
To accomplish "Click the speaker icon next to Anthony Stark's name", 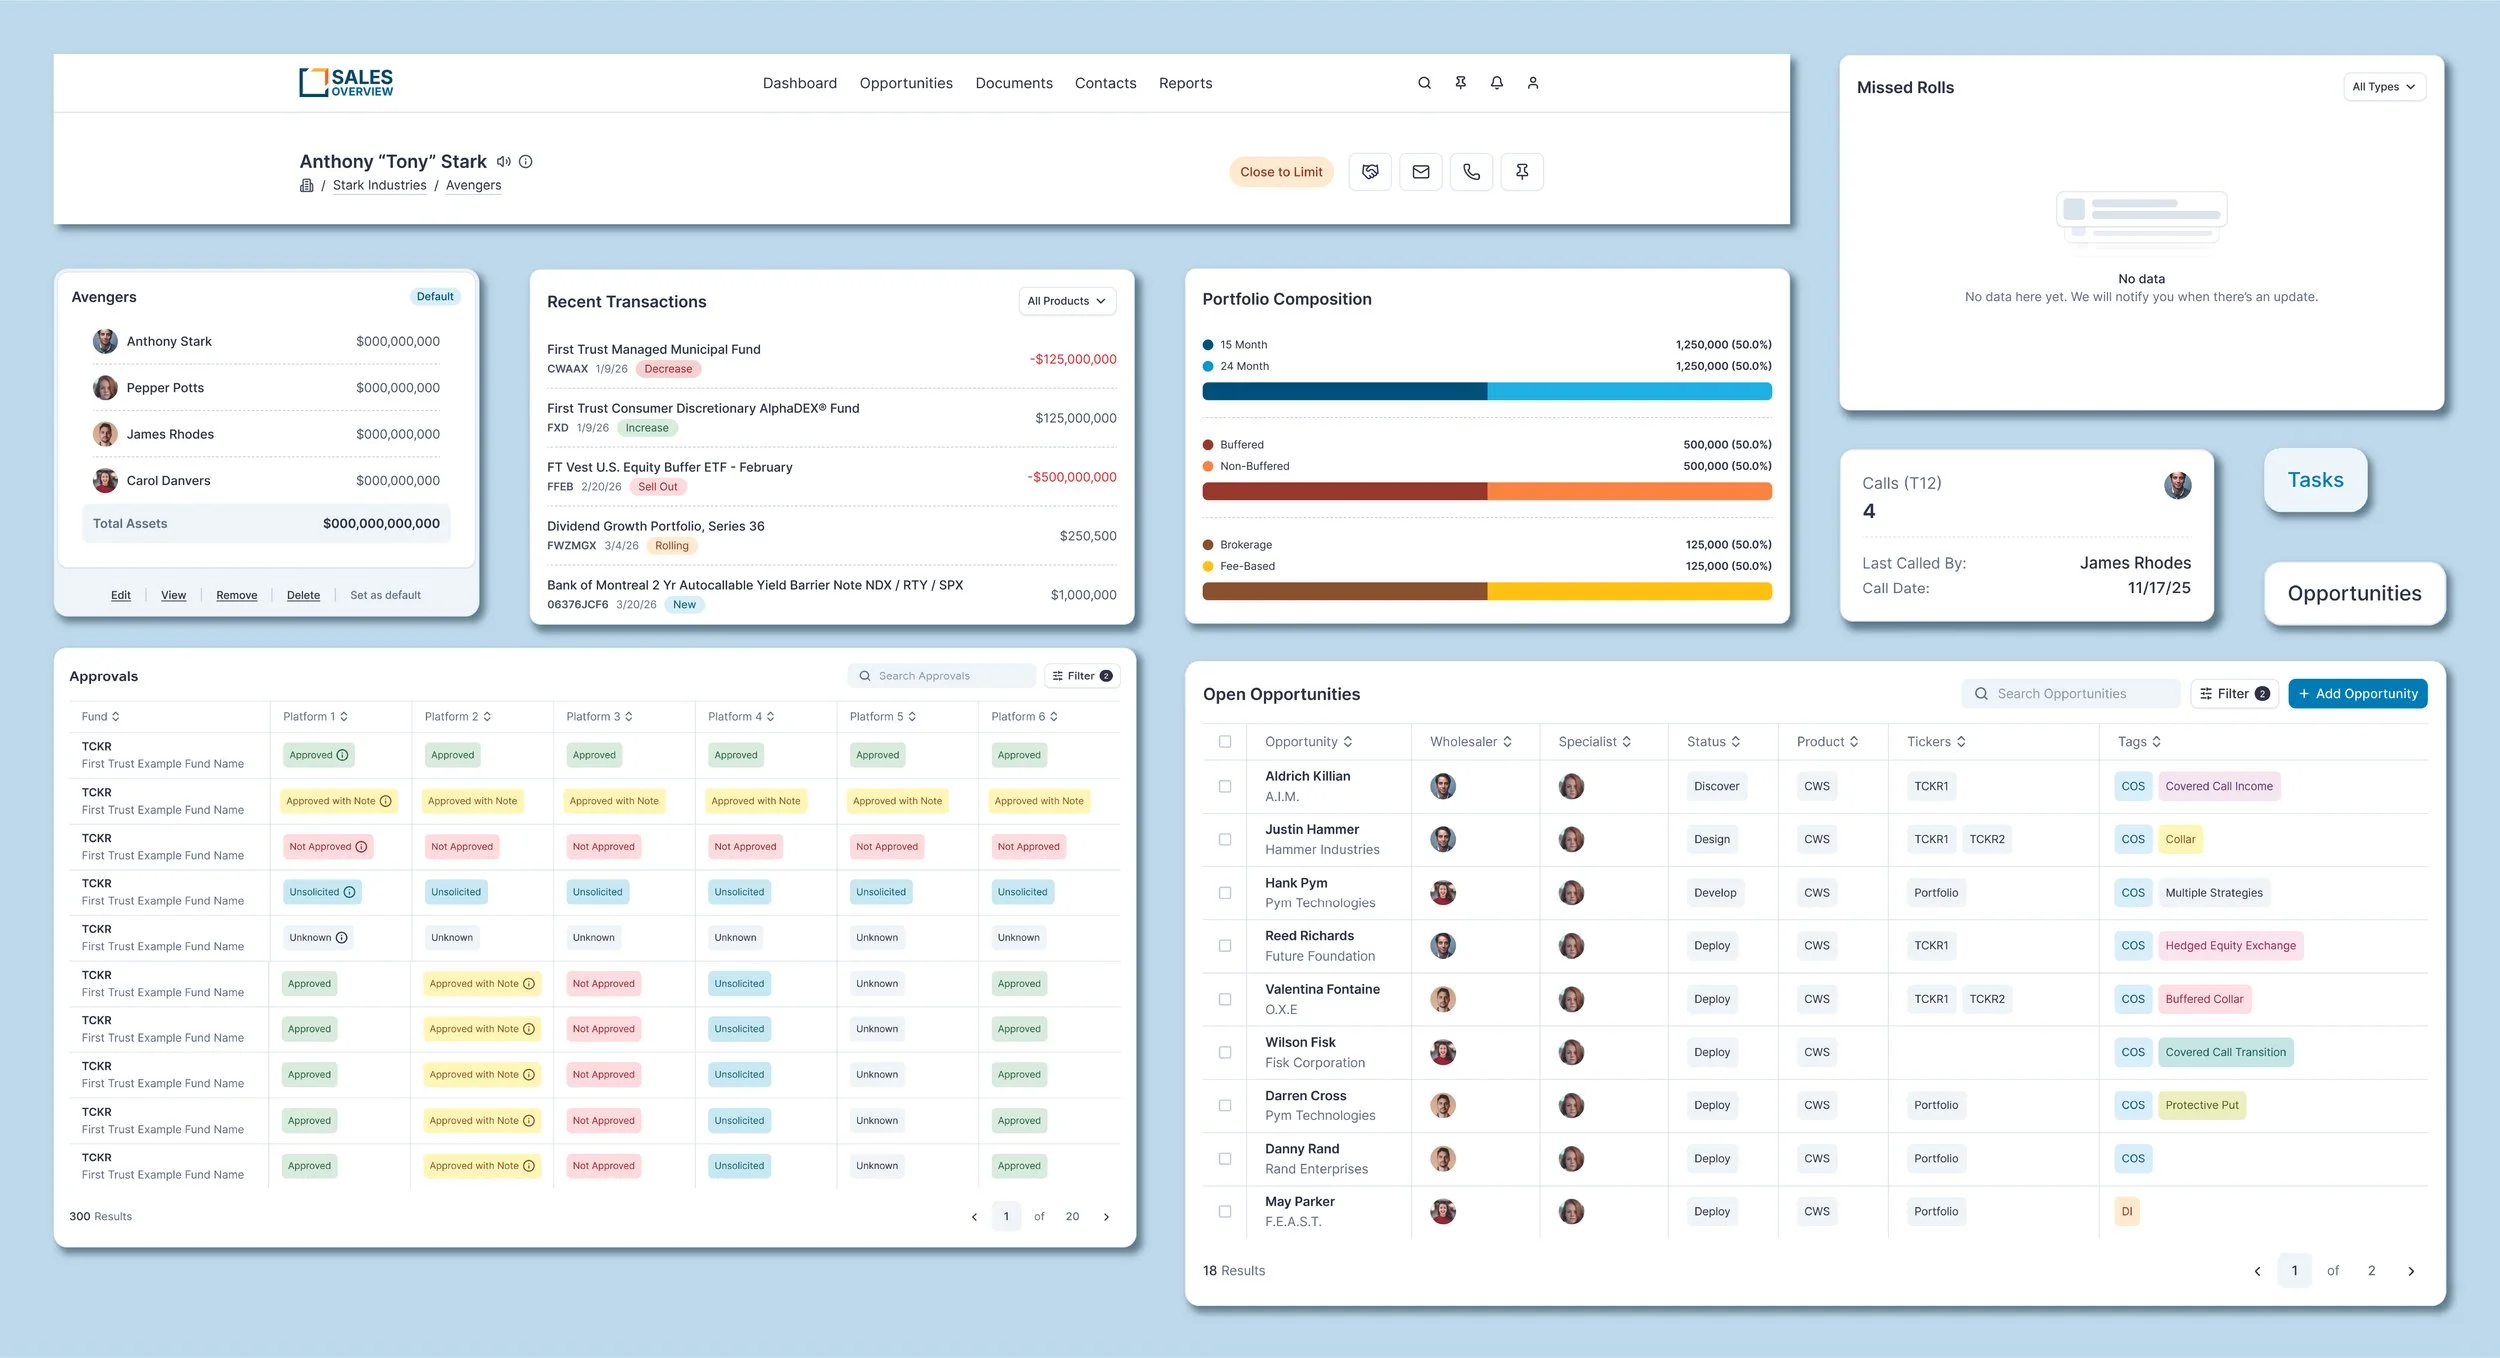I will pos(503,161).
